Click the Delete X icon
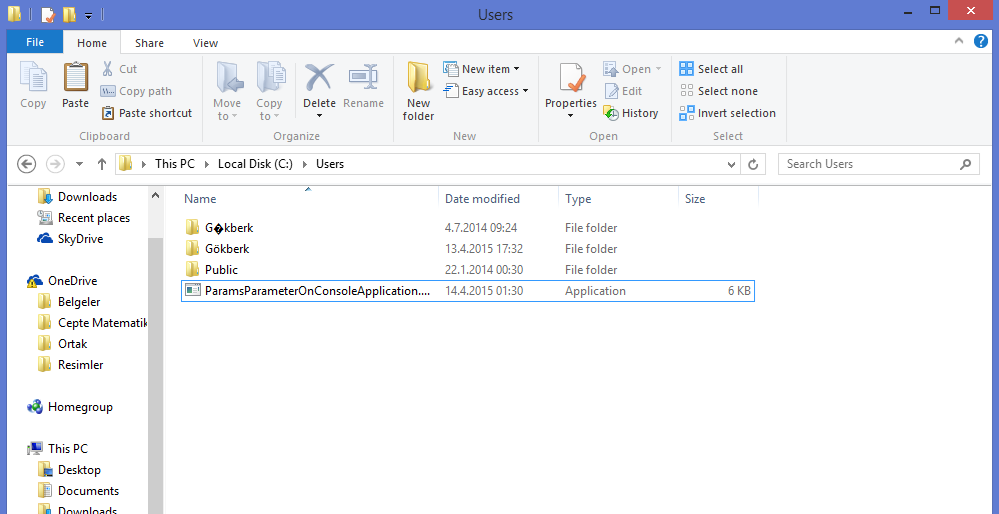The width and height of the screenshot is (999, 514). pos(319,76)
